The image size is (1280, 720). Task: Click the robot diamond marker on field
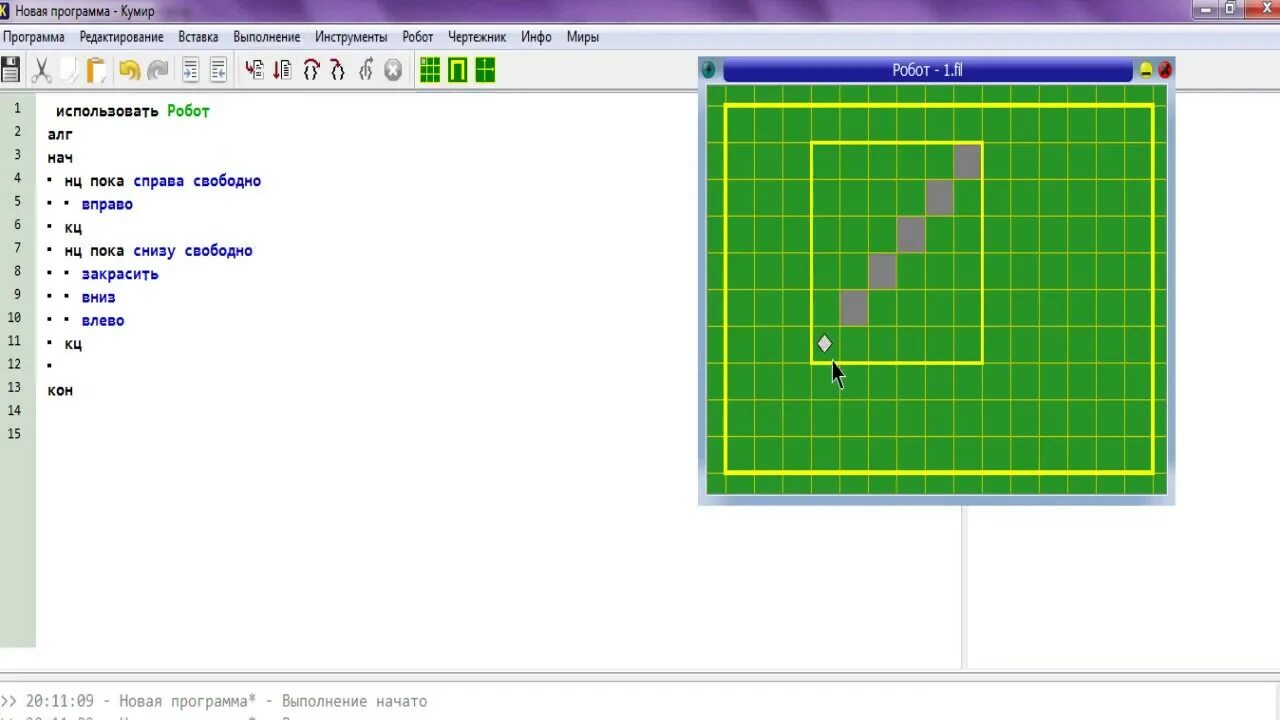pos(824,344)
